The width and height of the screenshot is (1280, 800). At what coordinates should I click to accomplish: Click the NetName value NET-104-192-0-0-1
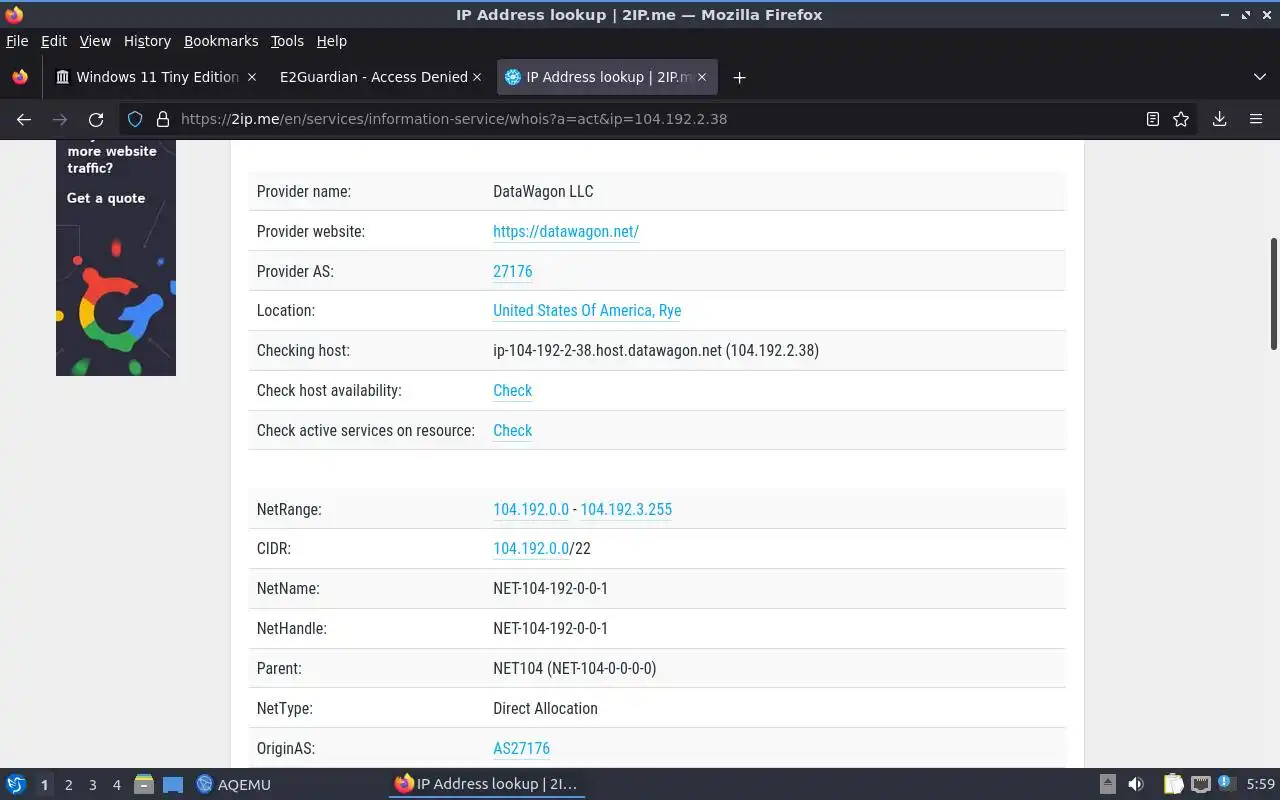[550, 589]
